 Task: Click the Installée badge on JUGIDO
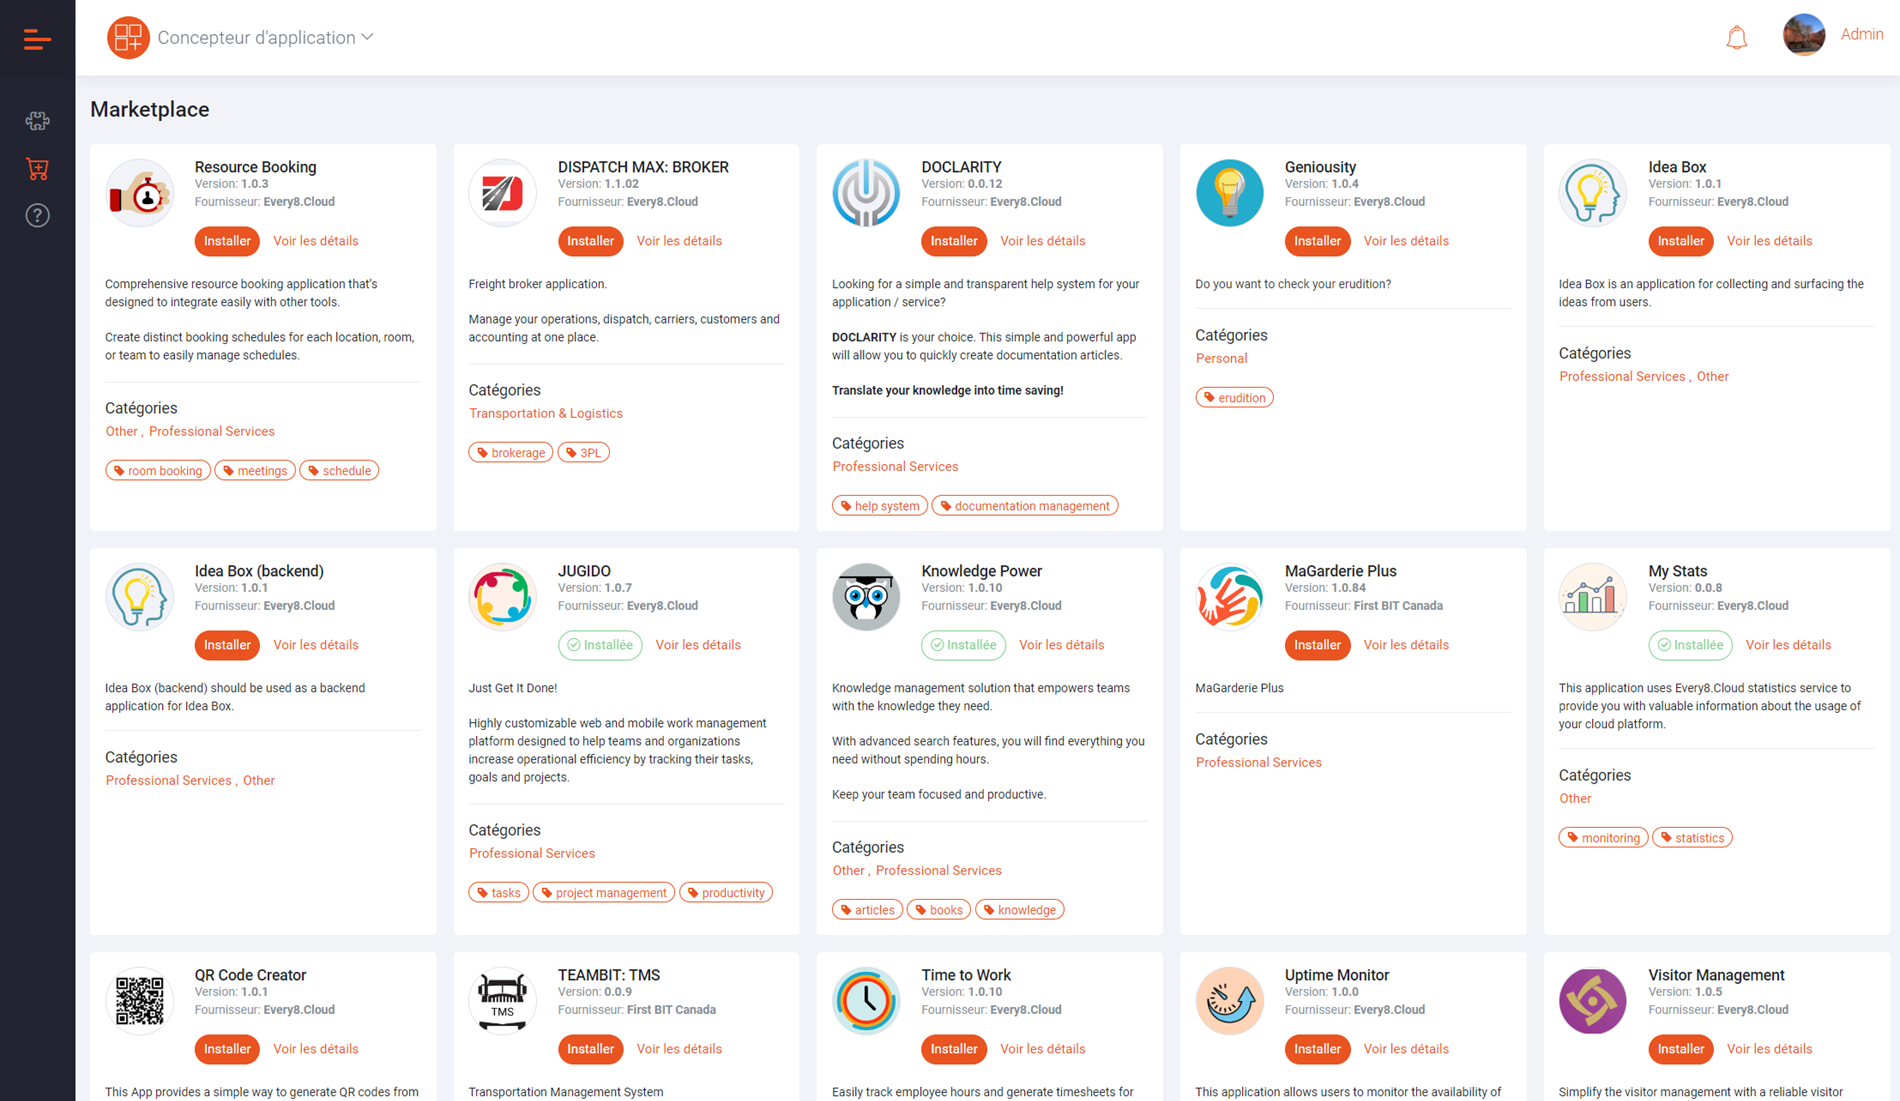(600, 645)
